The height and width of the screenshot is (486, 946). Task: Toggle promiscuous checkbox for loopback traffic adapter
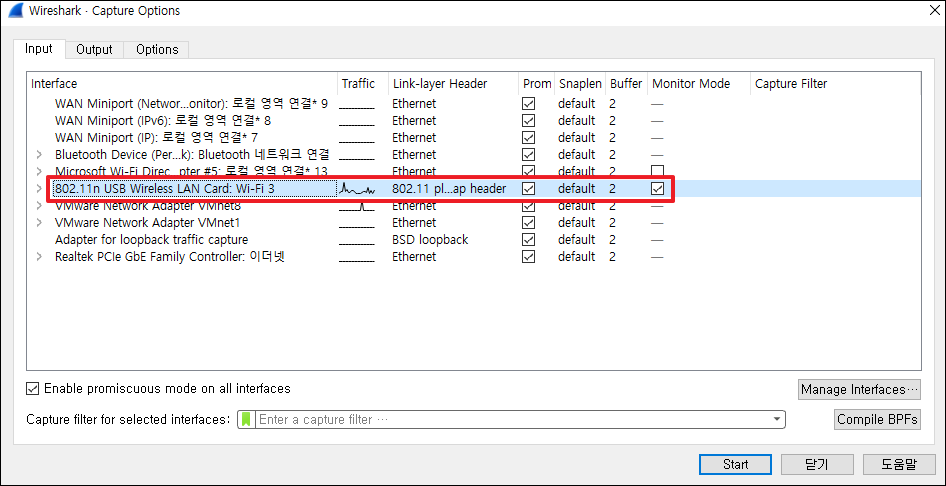tap(529, 239)
